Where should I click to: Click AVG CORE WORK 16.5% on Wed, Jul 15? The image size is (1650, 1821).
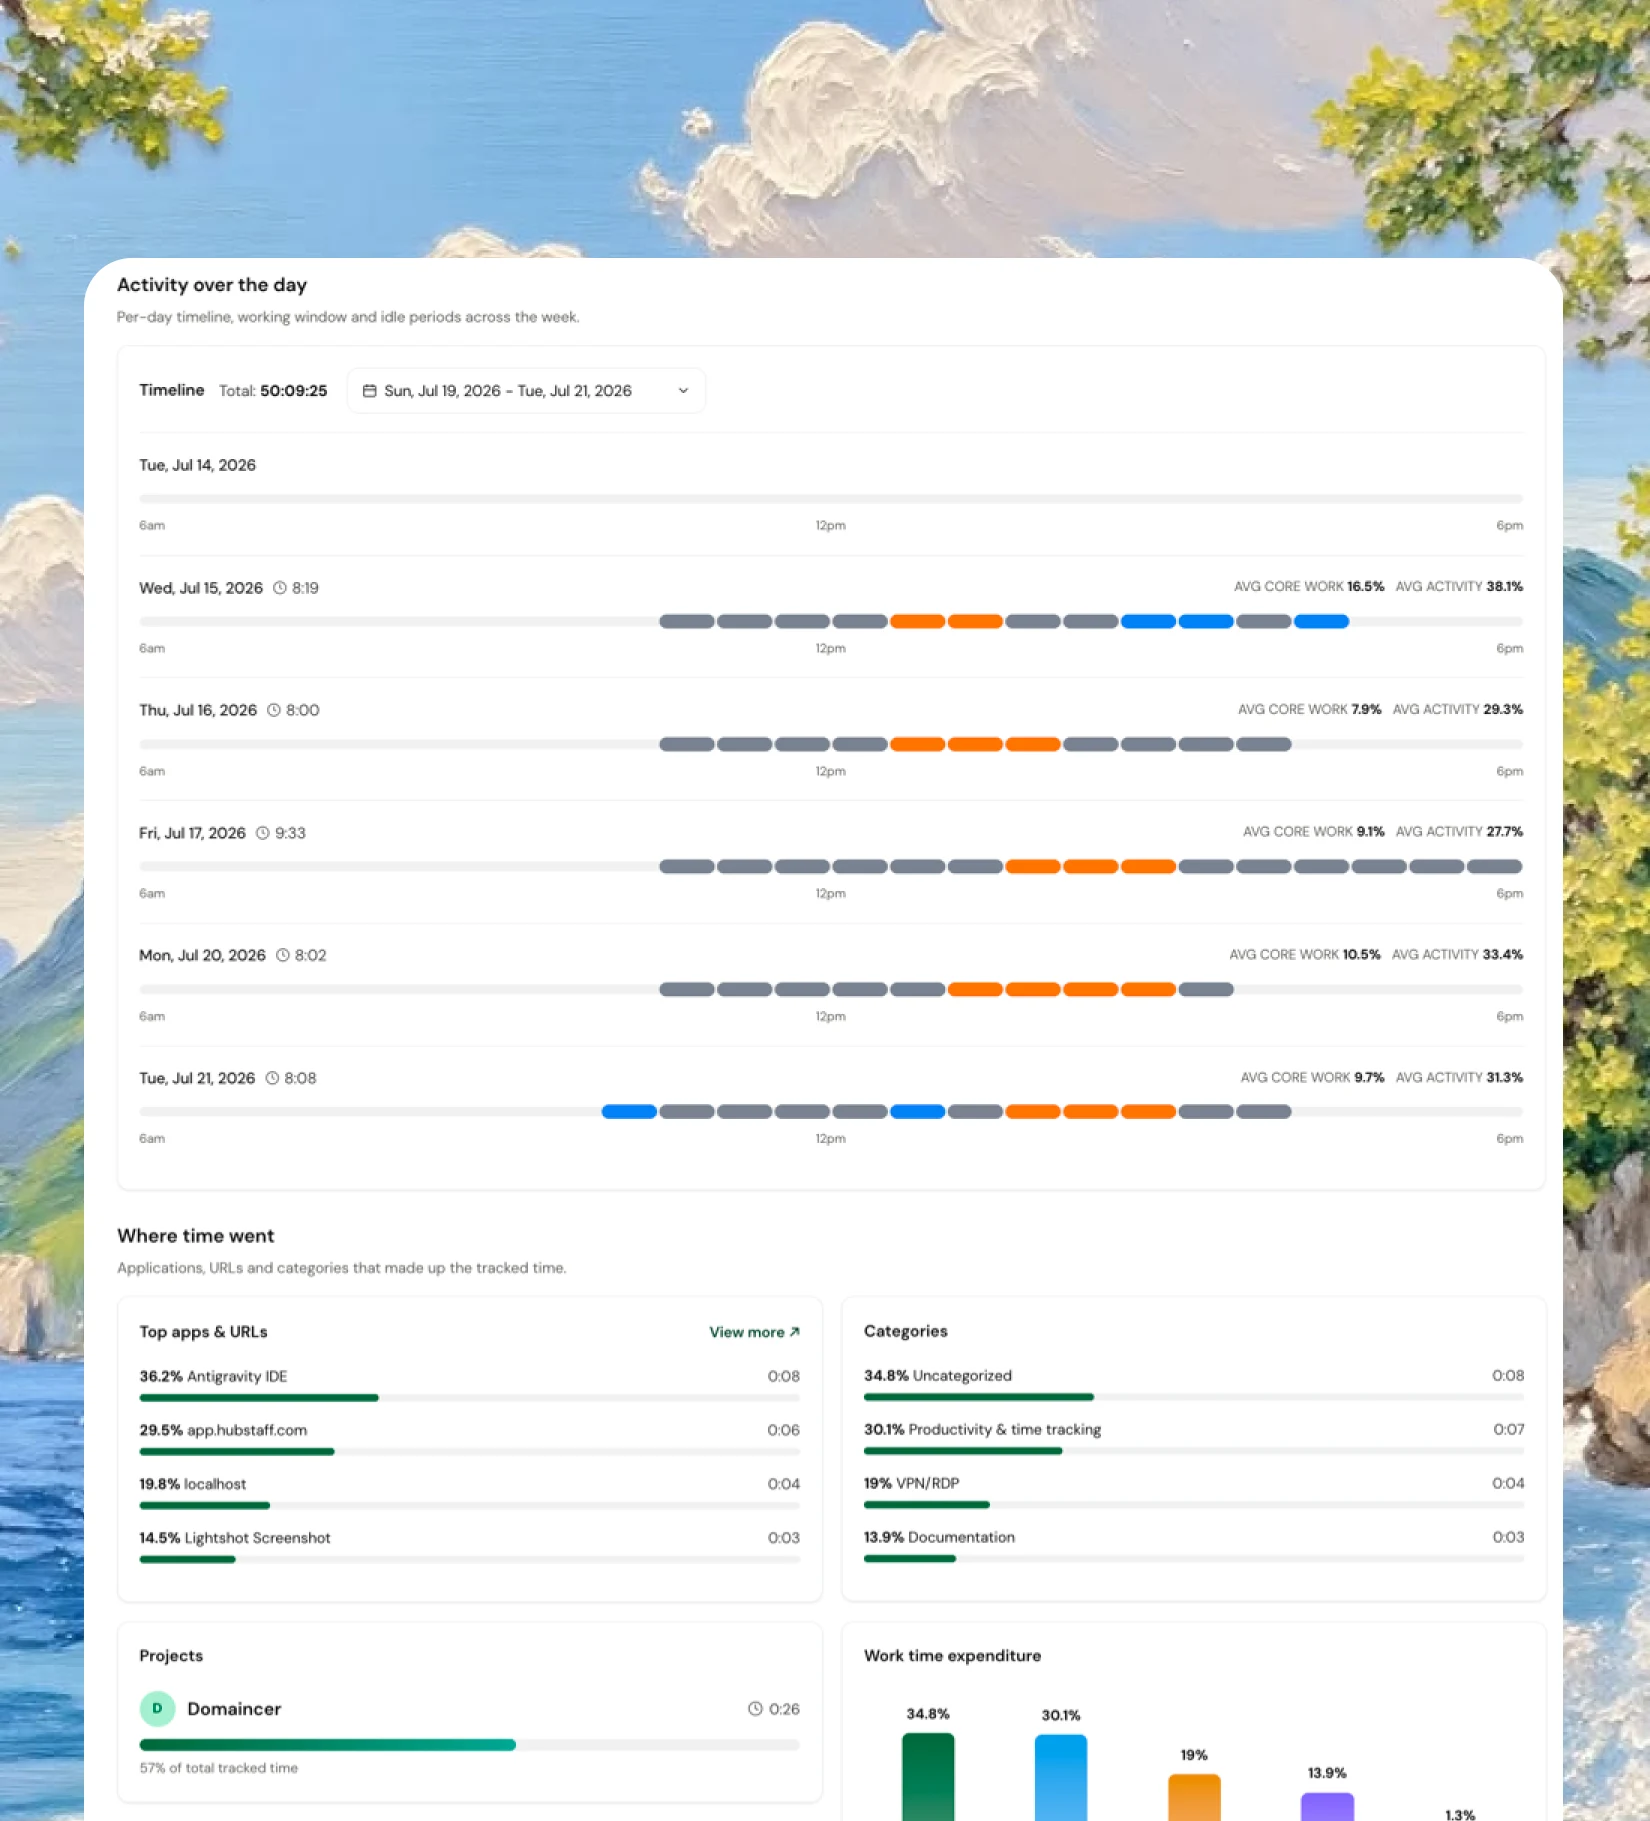coord(1309,587)
